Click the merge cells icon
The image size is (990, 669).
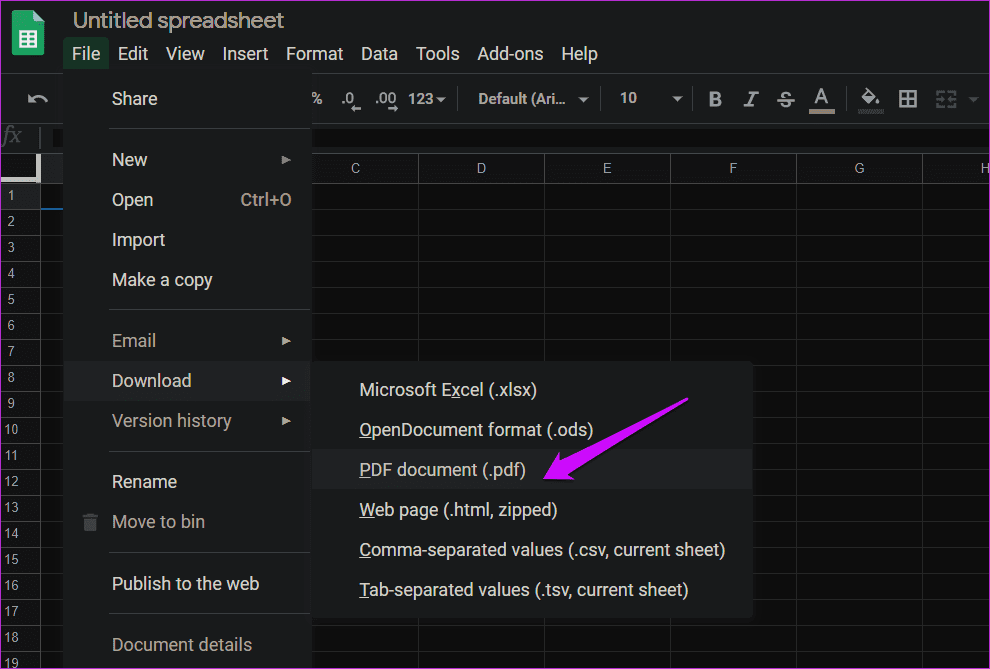pyautogui.click(x=946, y=99)
